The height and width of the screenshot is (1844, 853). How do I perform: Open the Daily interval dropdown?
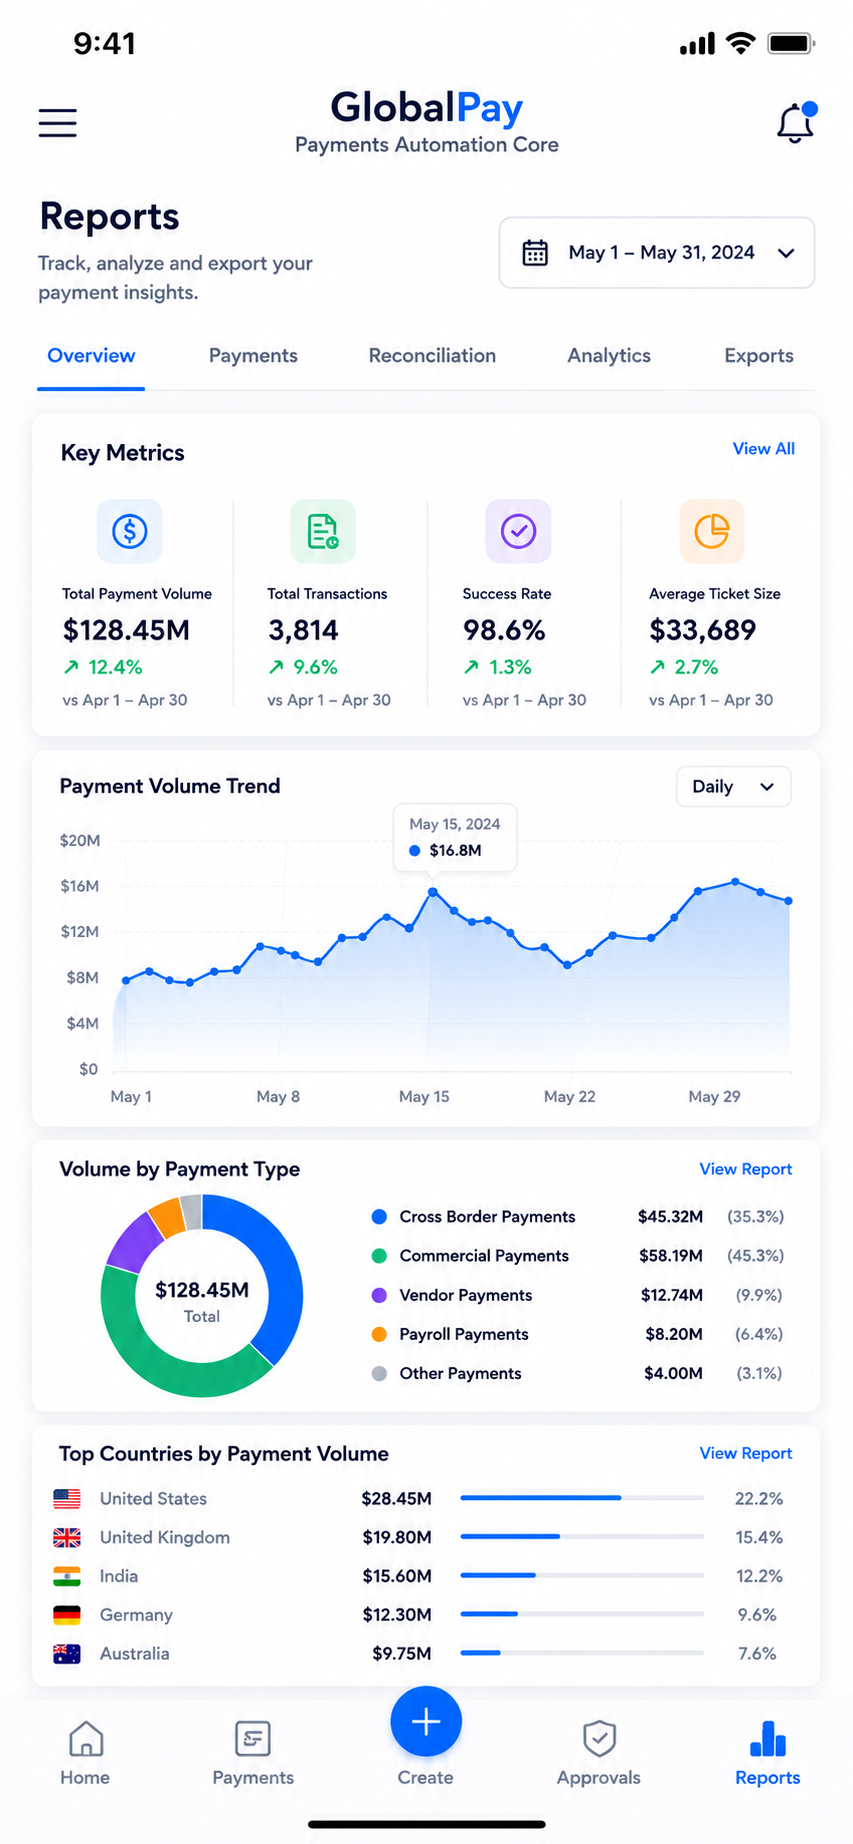pos(734,787)
